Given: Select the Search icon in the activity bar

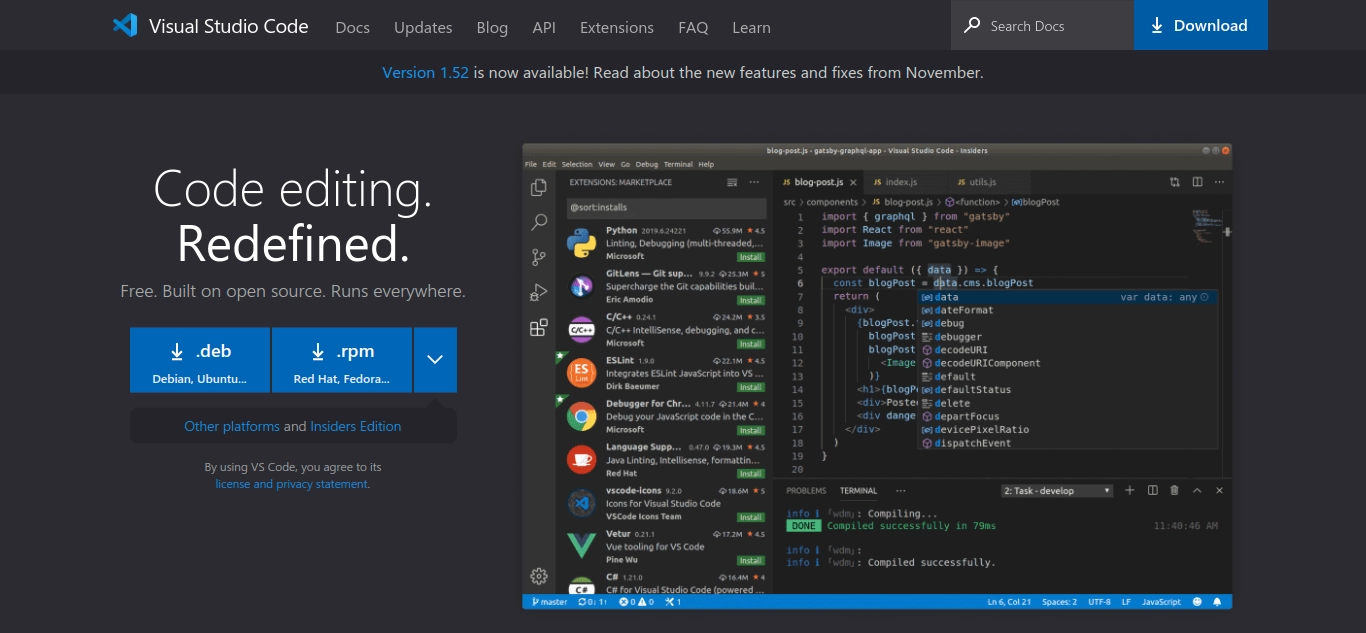Looking at the screenshot, I should [x=539, y=222].
